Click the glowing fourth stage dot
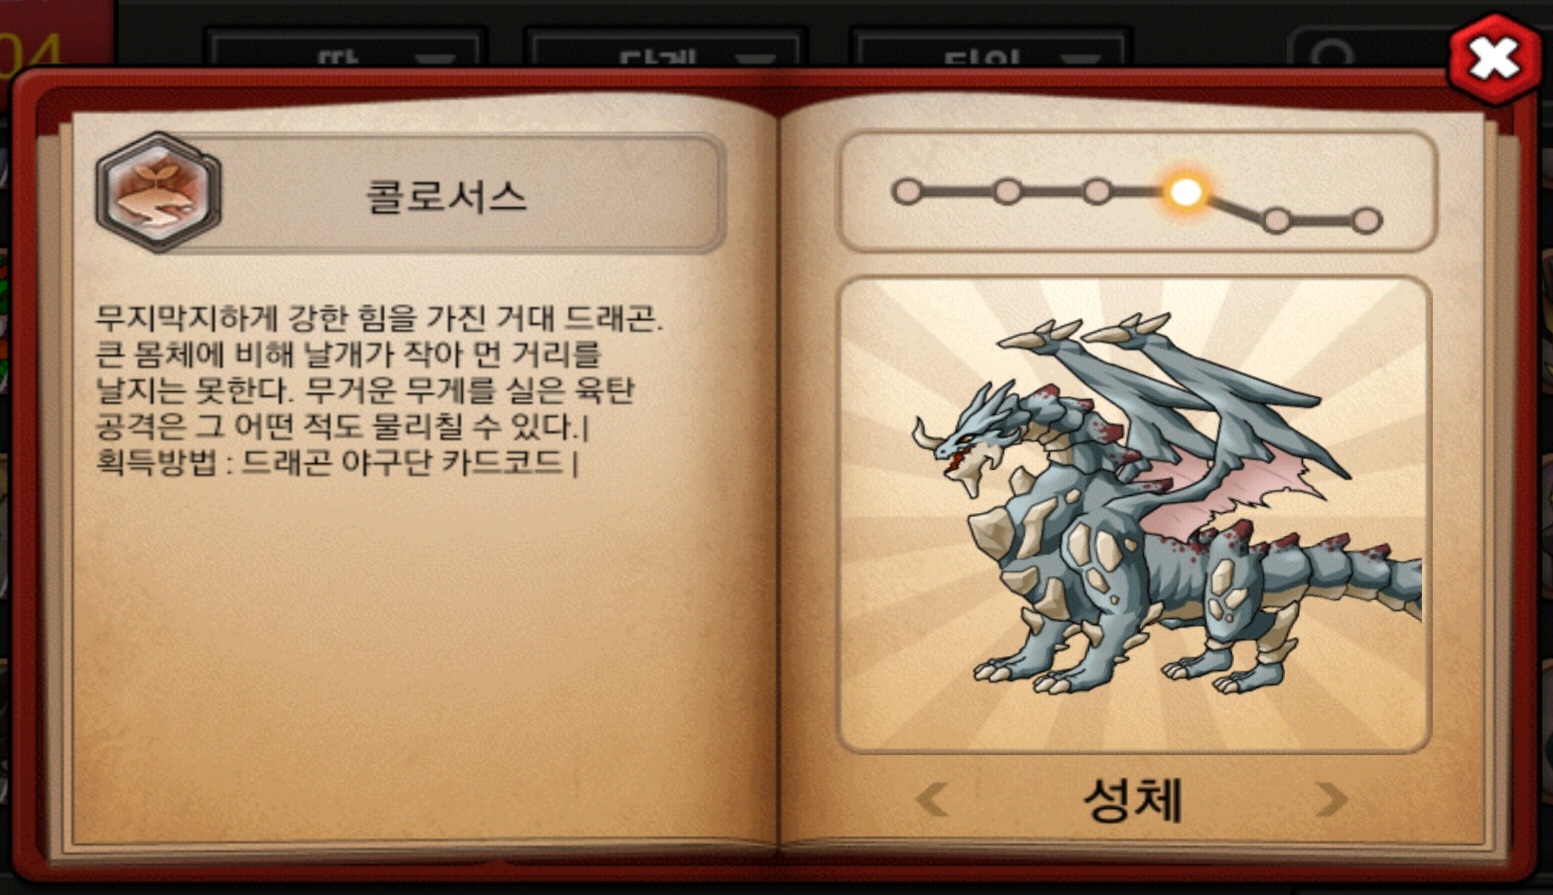This screenshot has height=895, width=1553. tap(1186, 191)
